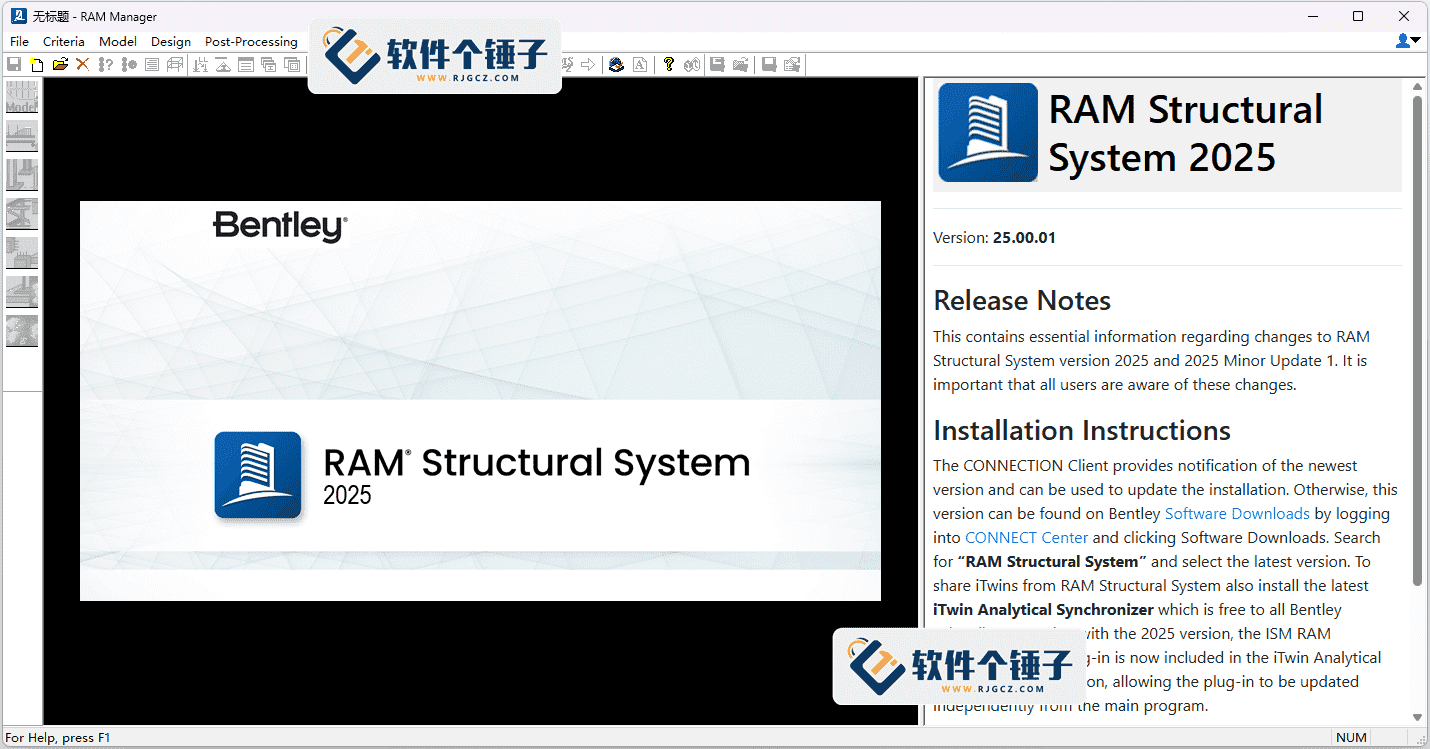Viewport: 1430px width, 749px height.
Task: Click the yellow question mark help icon
Action: [x=669, y=64]
